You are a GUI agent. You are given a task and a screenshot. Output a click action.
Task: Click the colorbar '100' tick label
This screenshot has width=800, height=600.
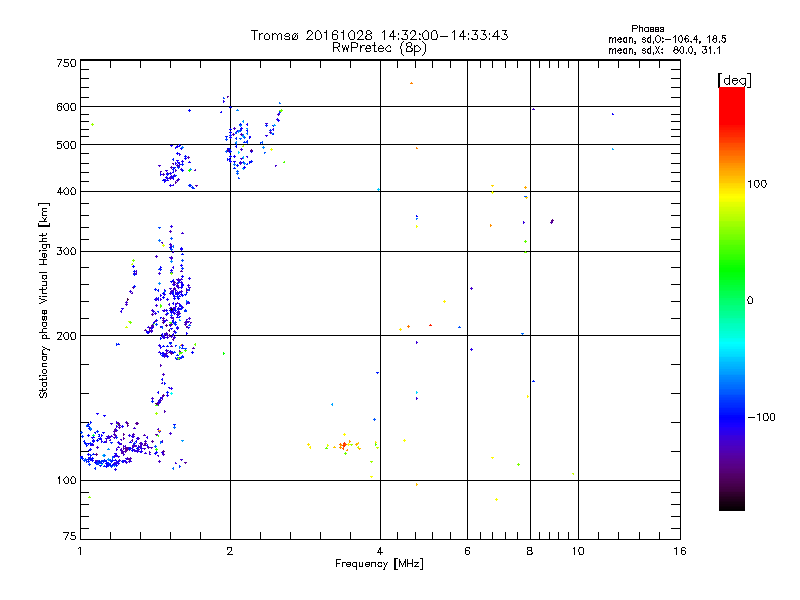[757, 184]
